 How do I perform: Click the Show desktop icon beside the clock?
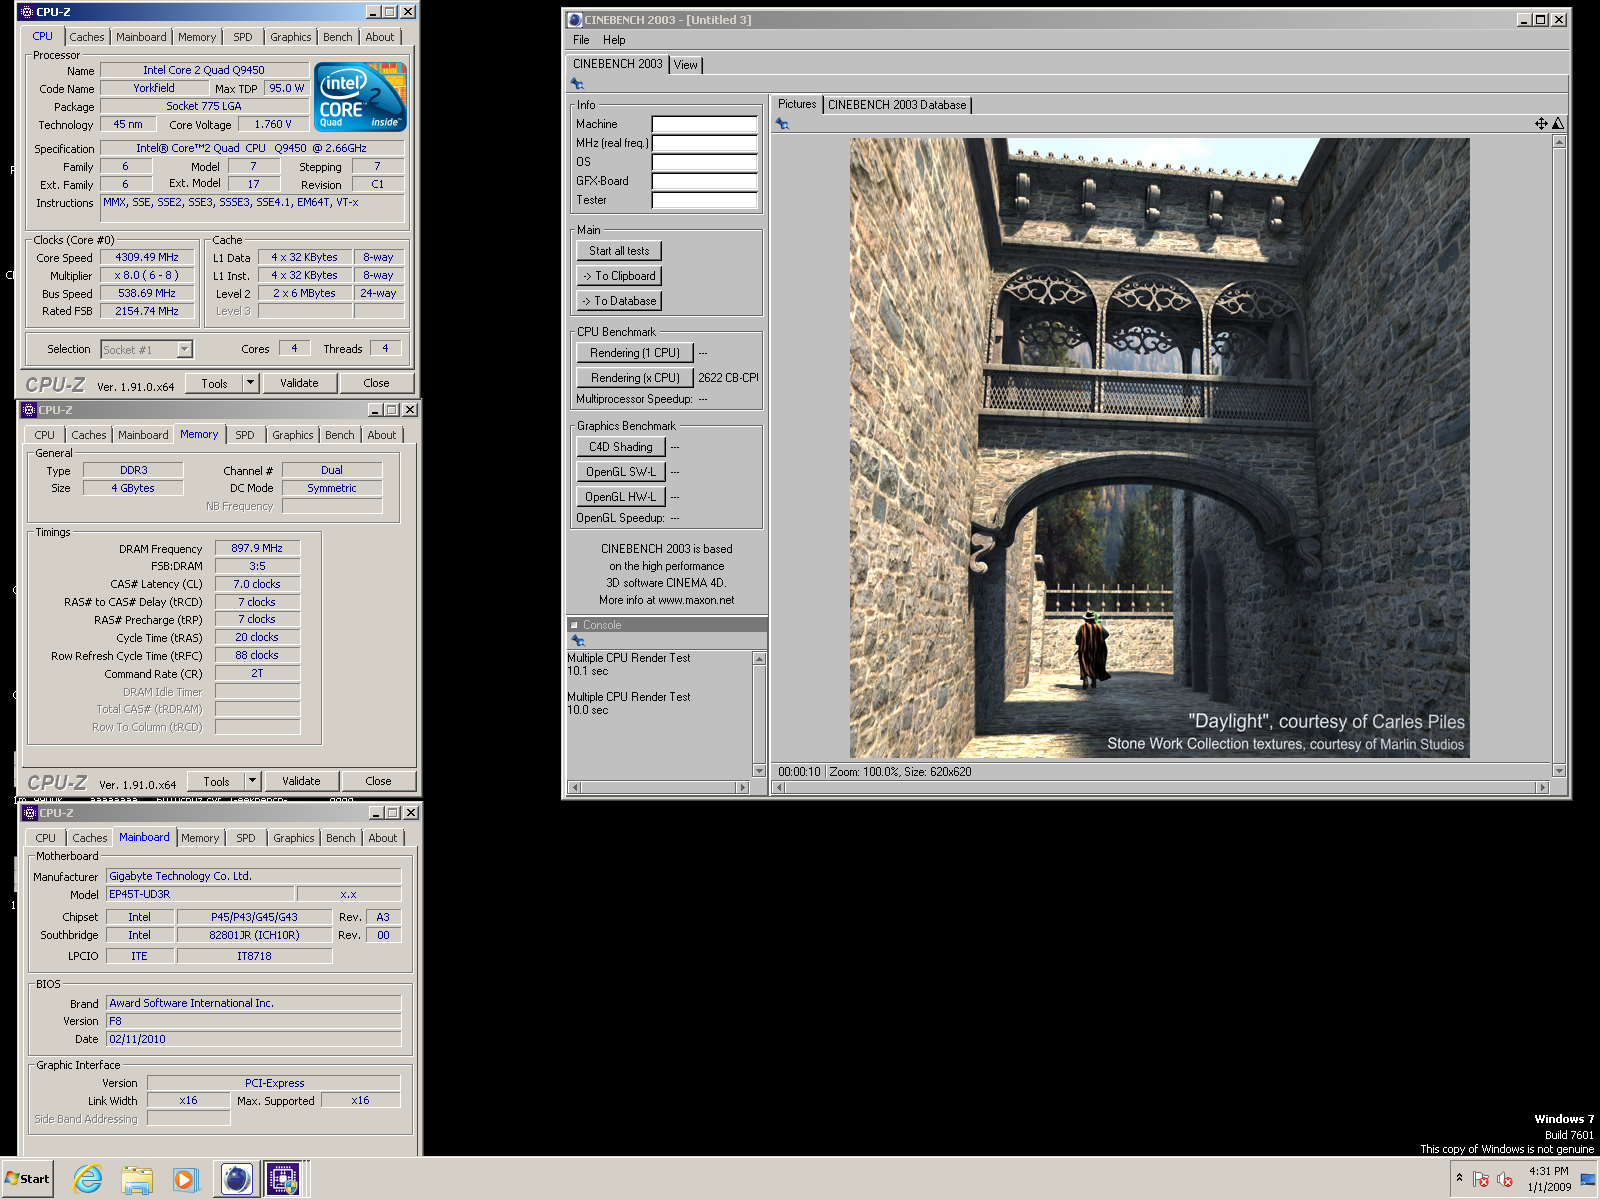[1587, 1179]
